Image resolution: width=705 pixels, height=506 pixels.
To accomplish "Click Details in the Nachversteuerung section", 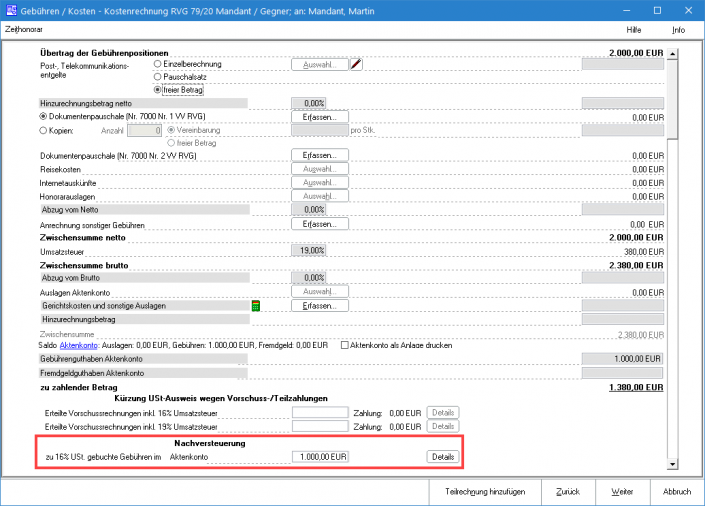I will click(x=443, y=457).
